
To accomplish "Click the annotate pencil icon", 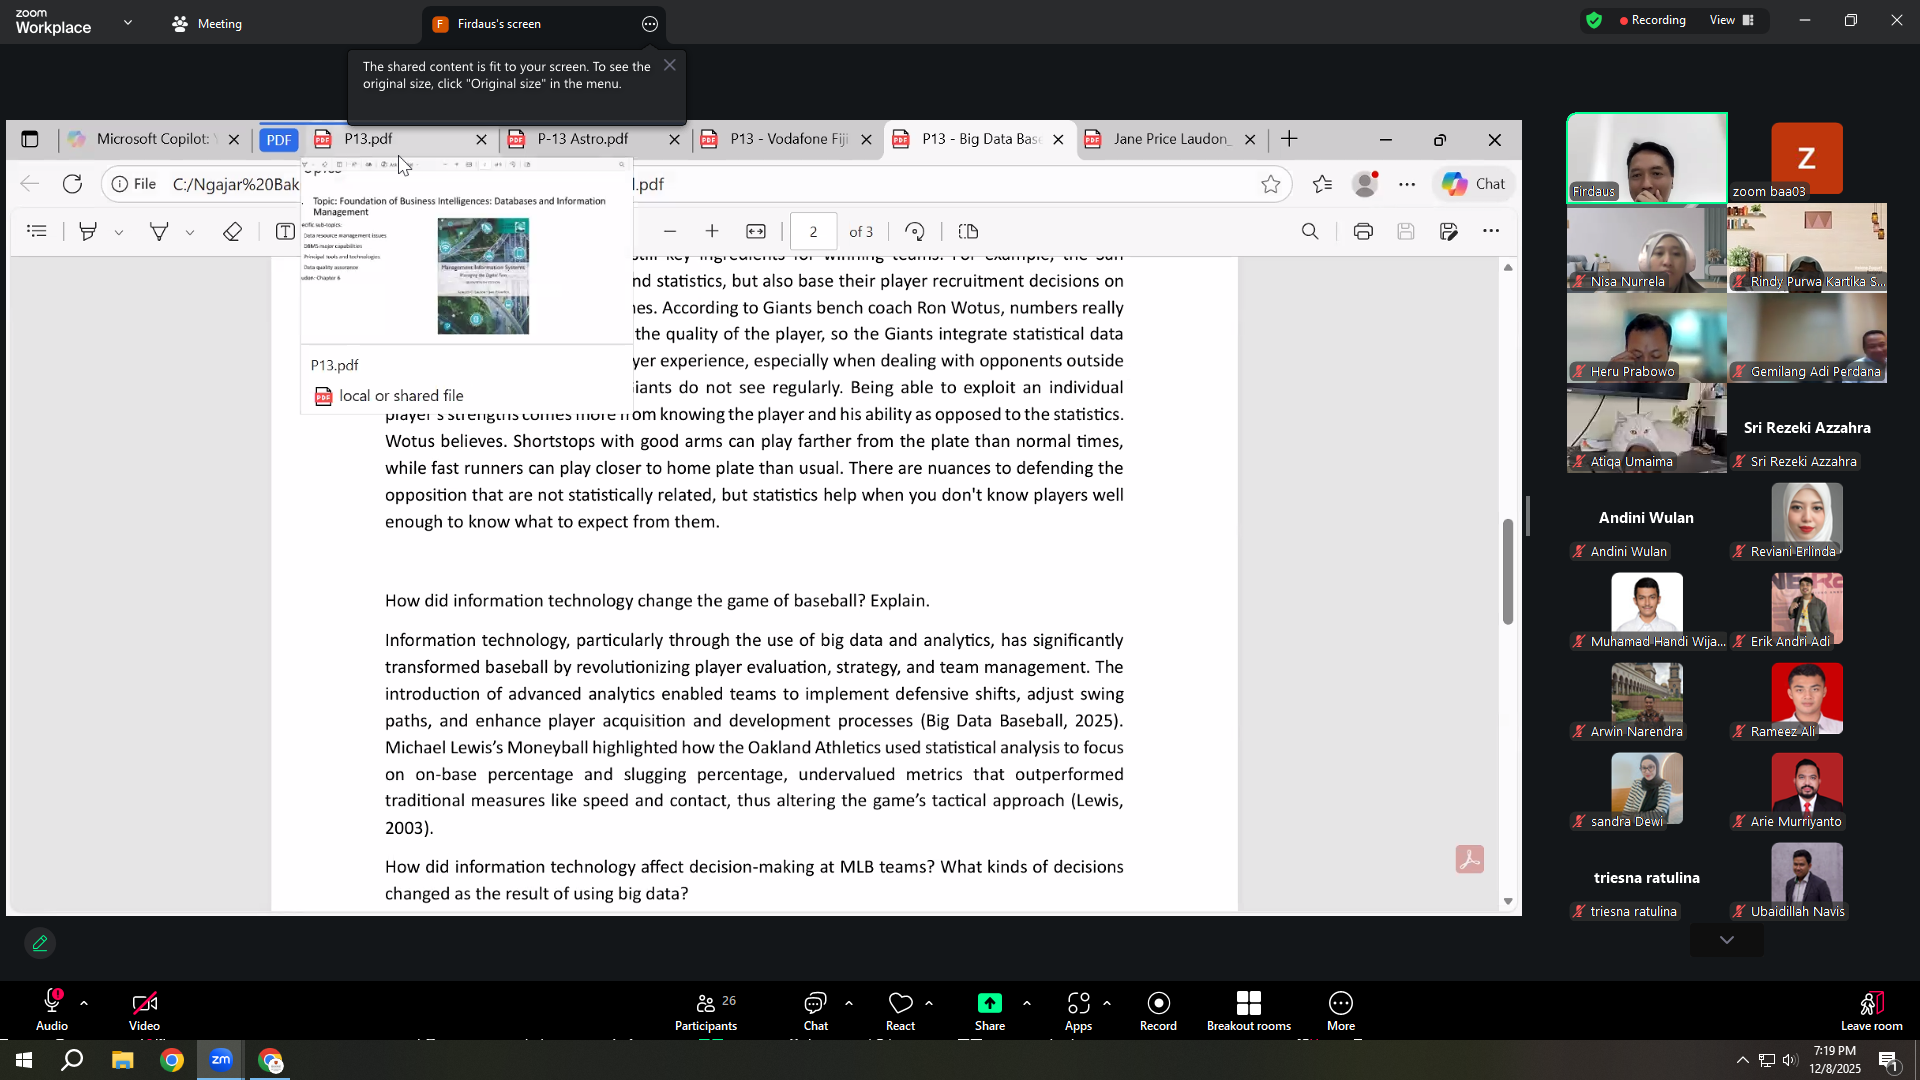I will pyautogui.click(x=40, y=943).
